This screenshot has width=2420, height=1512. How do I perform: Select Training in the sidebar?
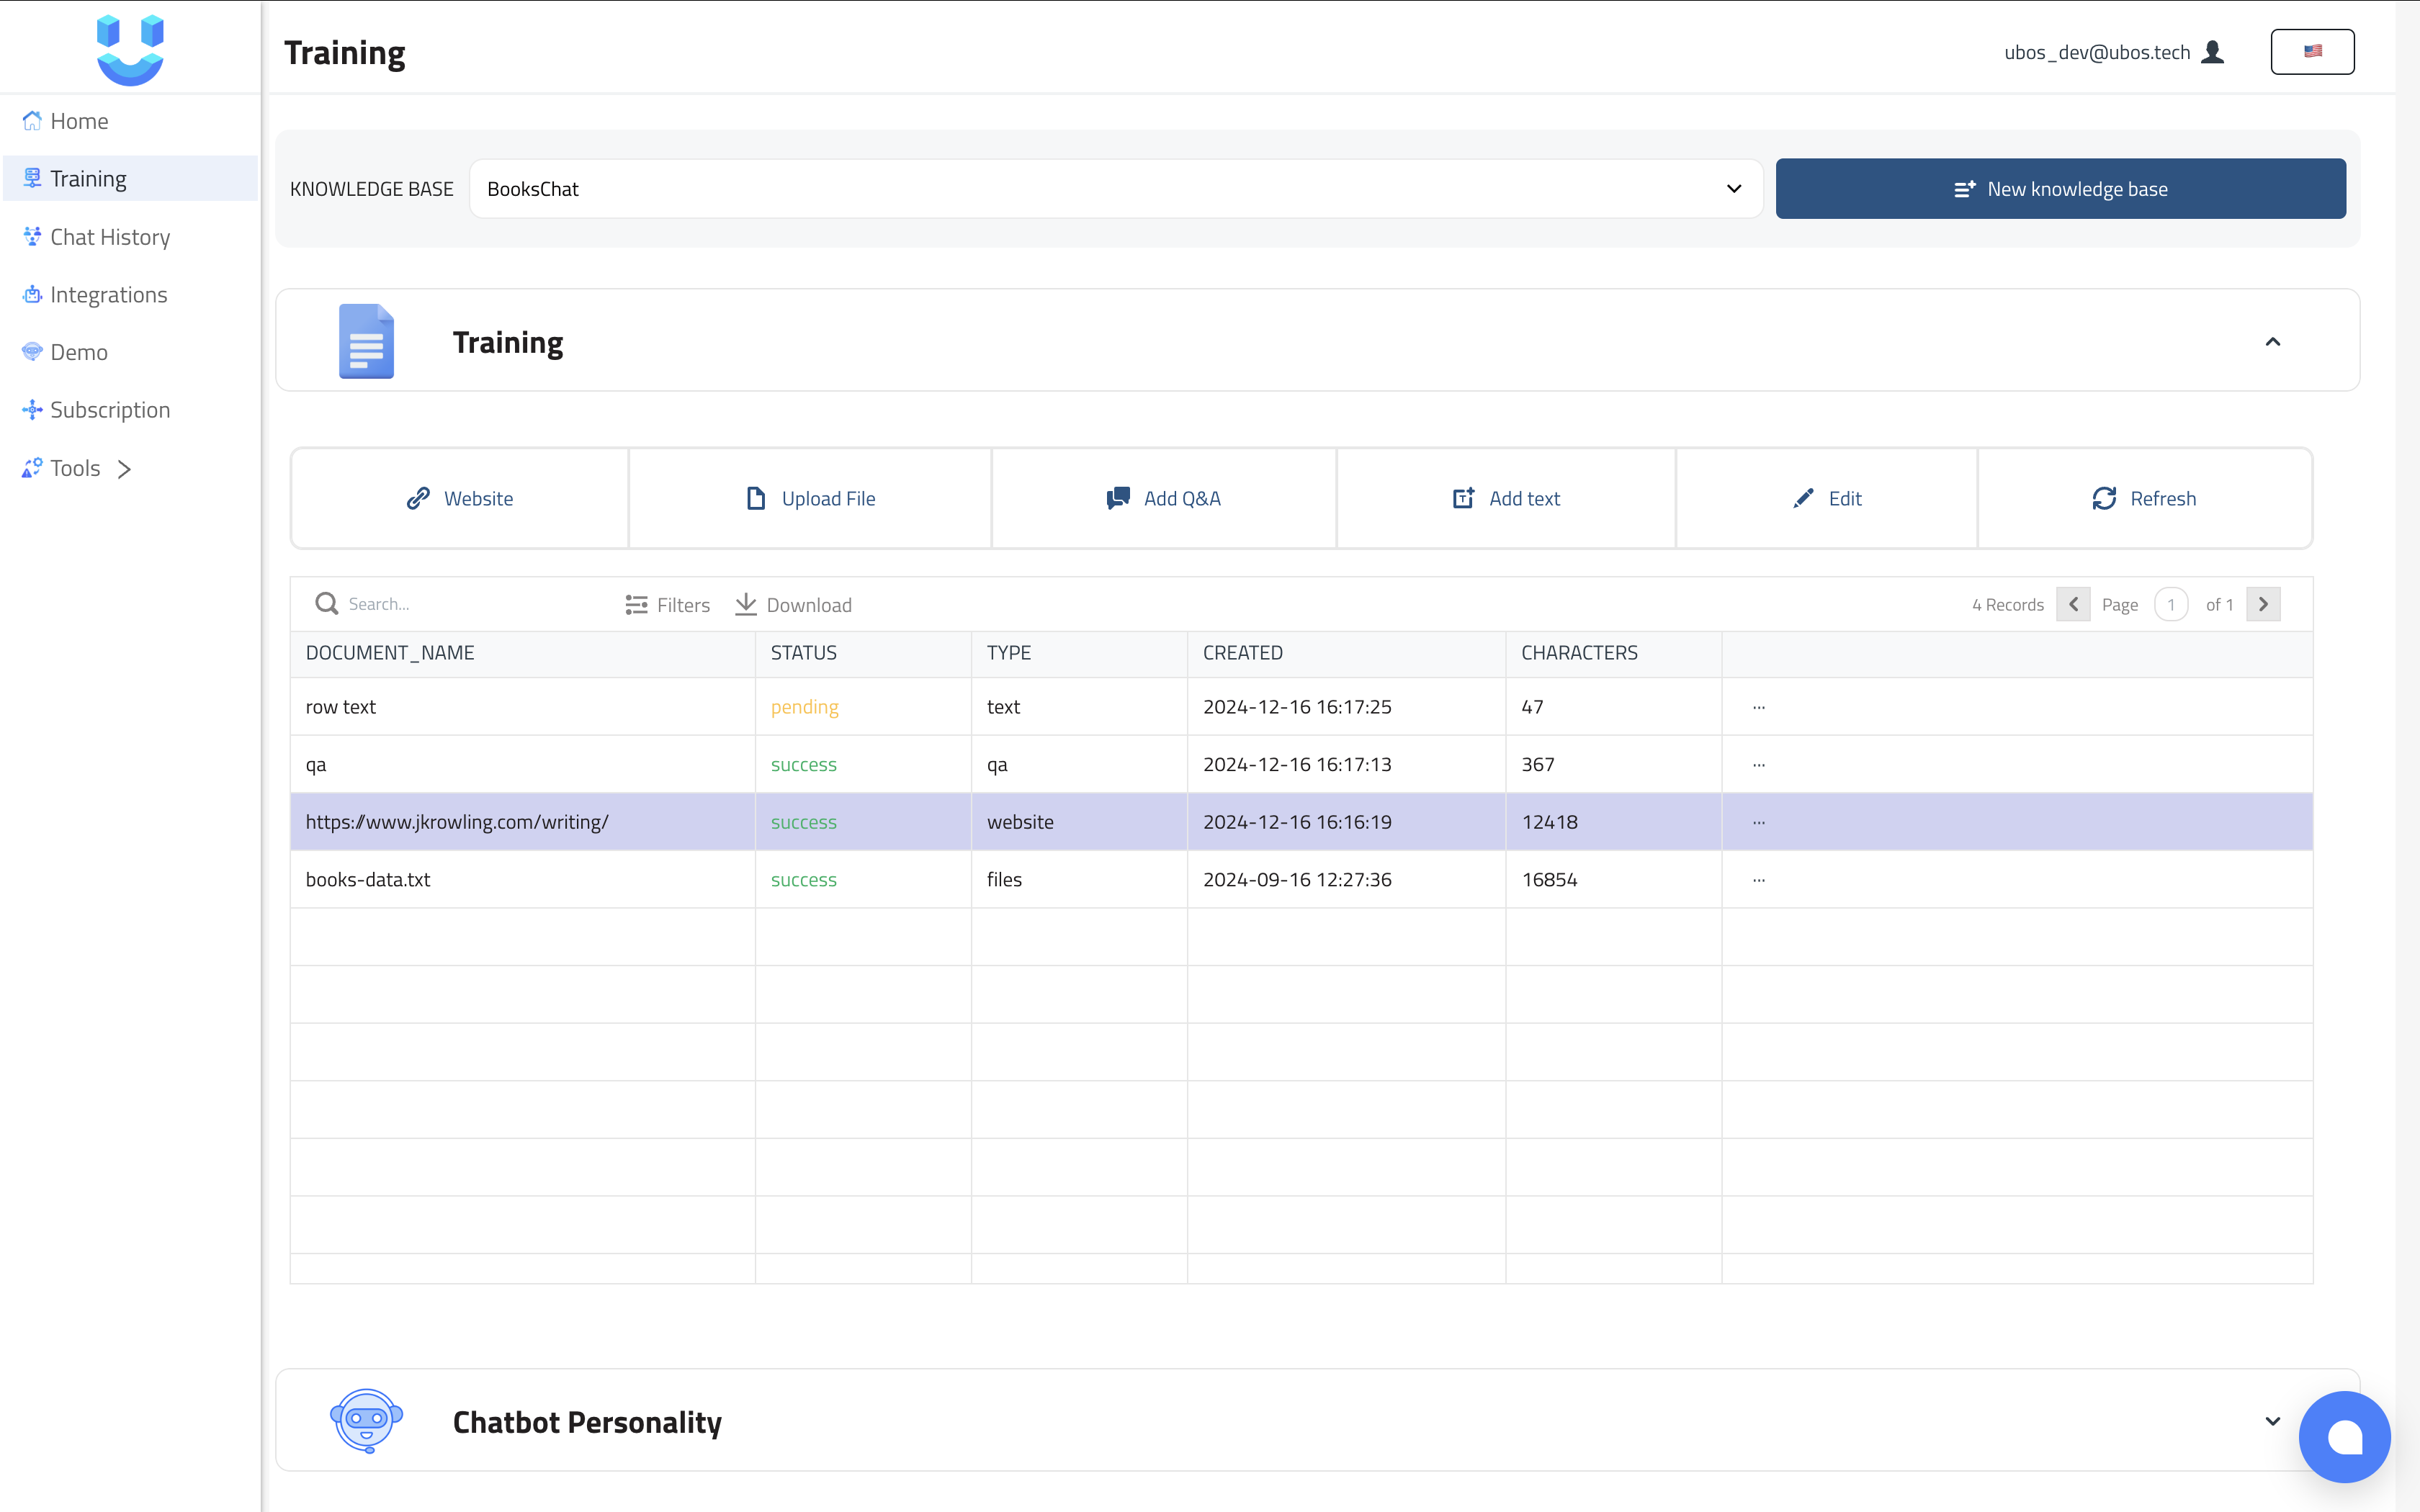pos(130,179)
